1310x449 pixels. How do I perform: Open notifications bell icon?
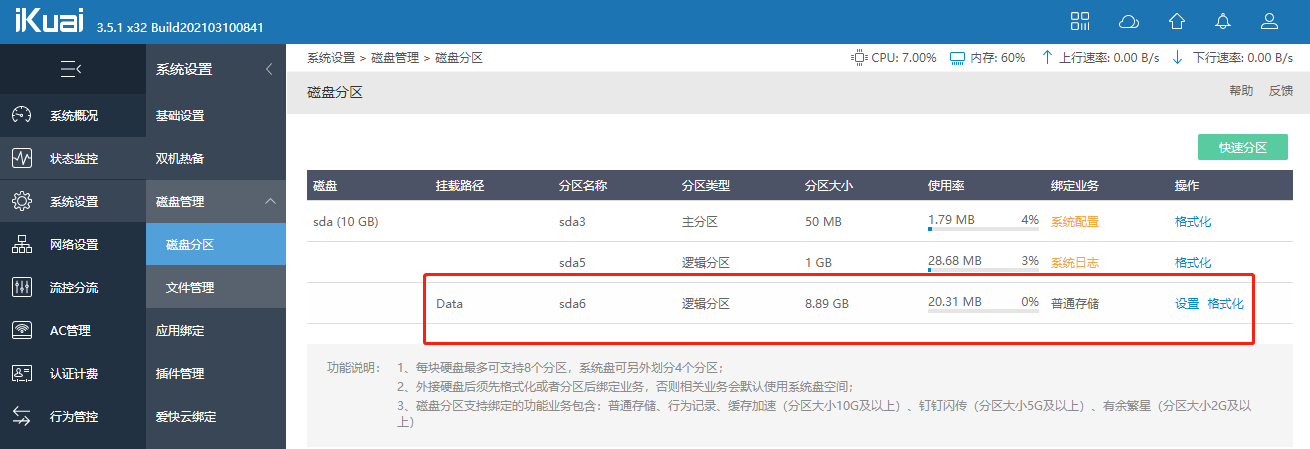pos(1223,21)
